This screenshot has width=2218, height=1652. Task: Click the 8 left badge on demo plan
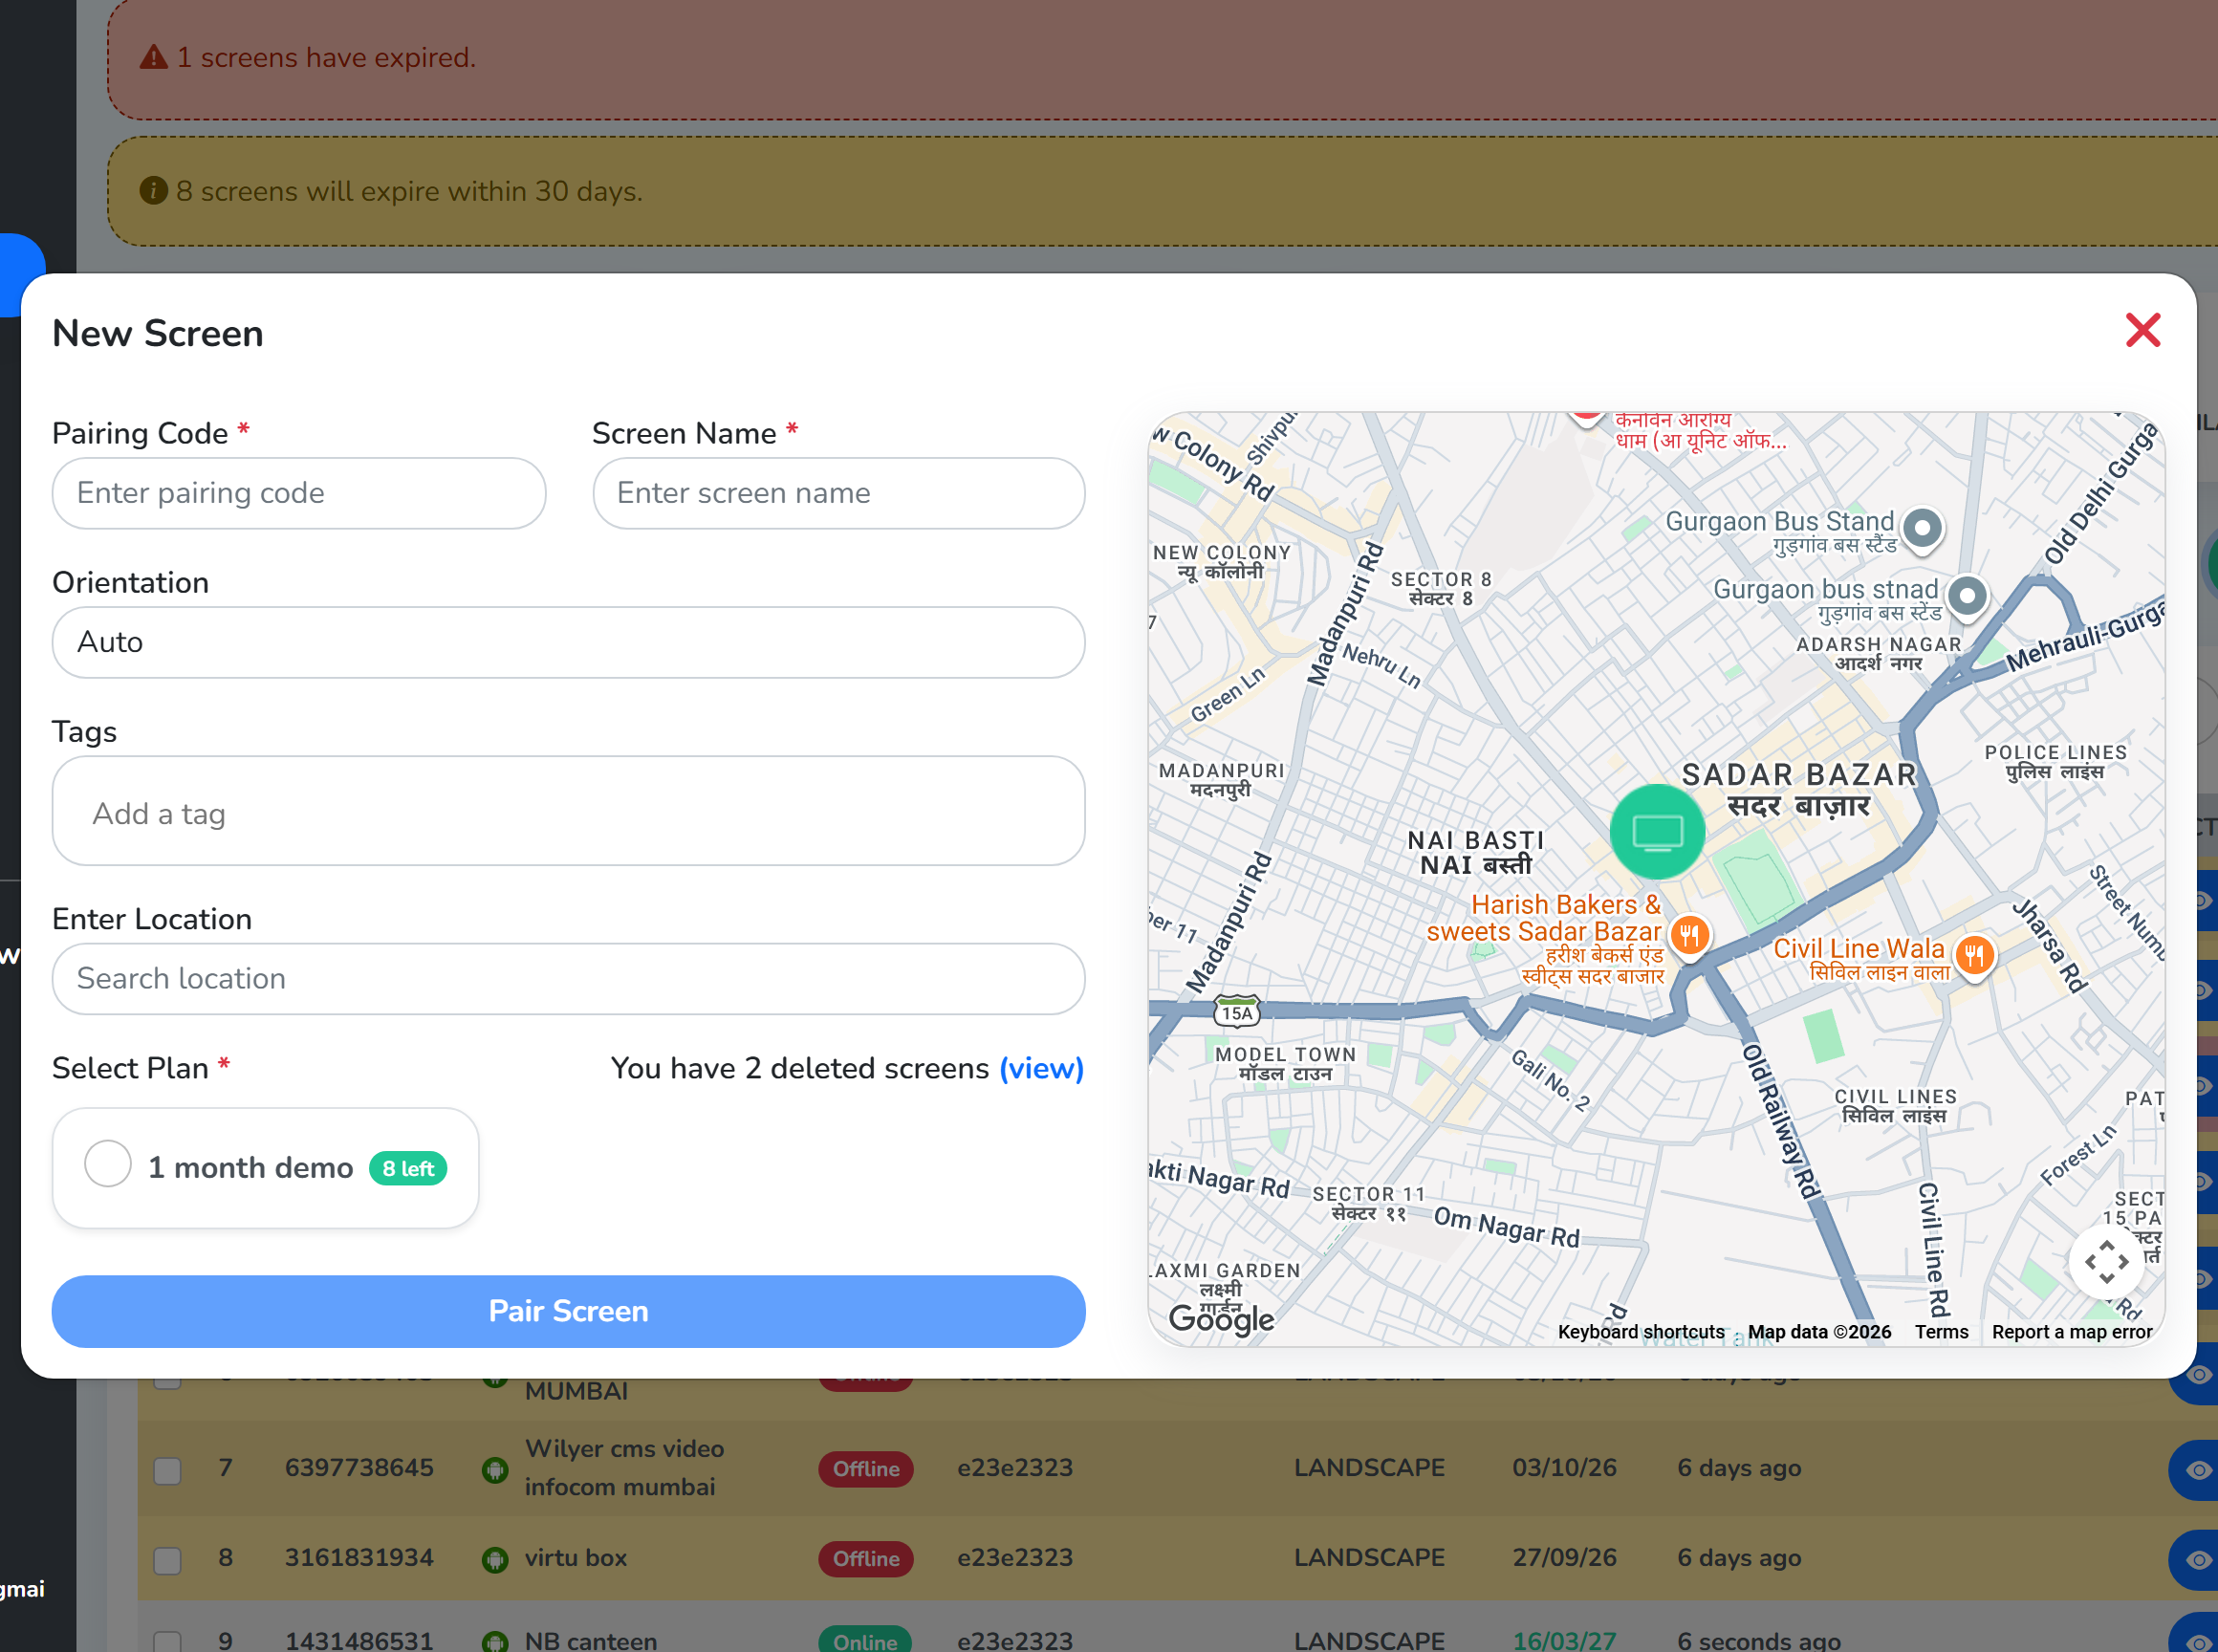[x=408, y=1168]
